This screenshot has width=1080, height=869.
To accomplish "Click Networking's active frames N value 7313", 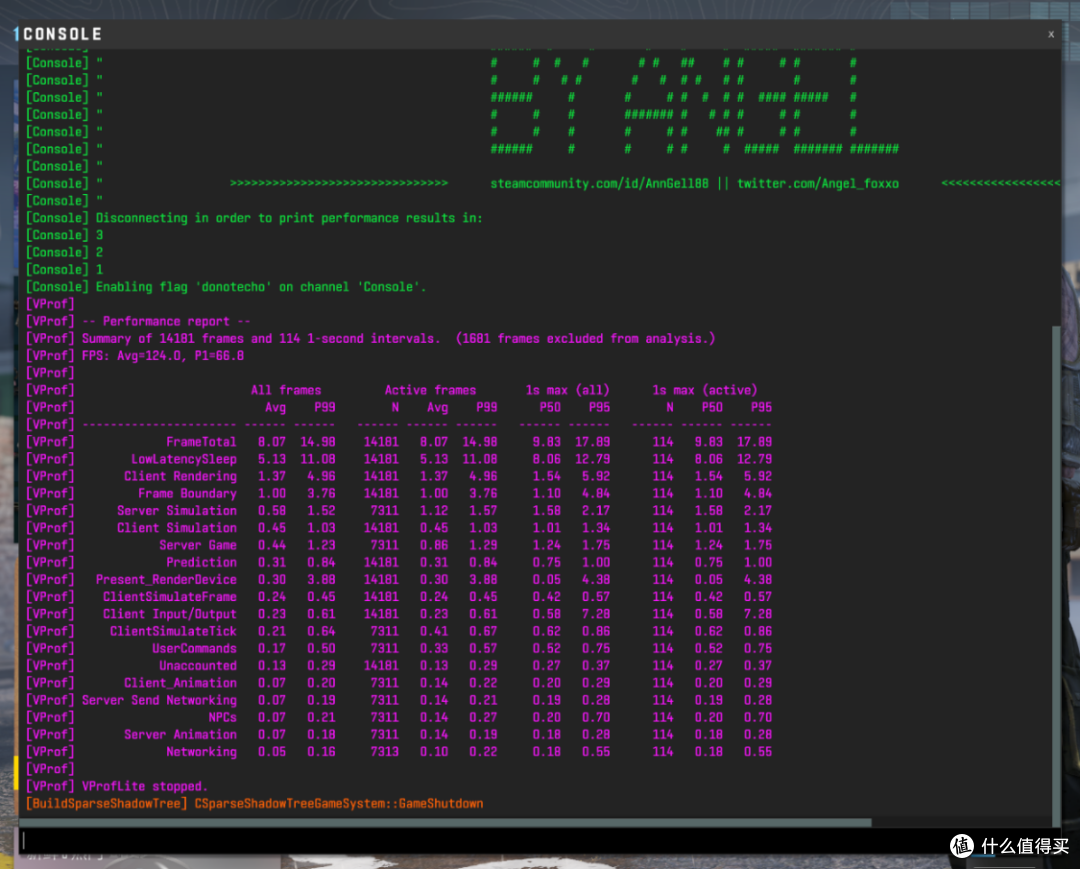I will (x=384, y=752).
